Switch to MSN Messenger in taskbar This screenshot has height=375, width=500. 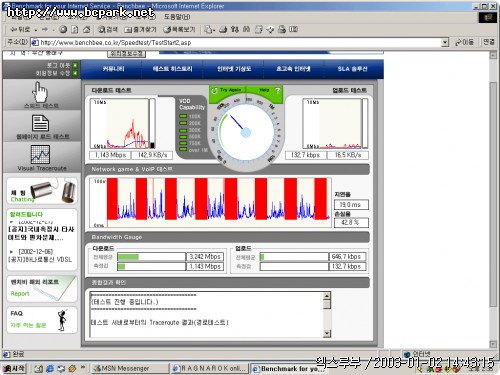[130, 368]
